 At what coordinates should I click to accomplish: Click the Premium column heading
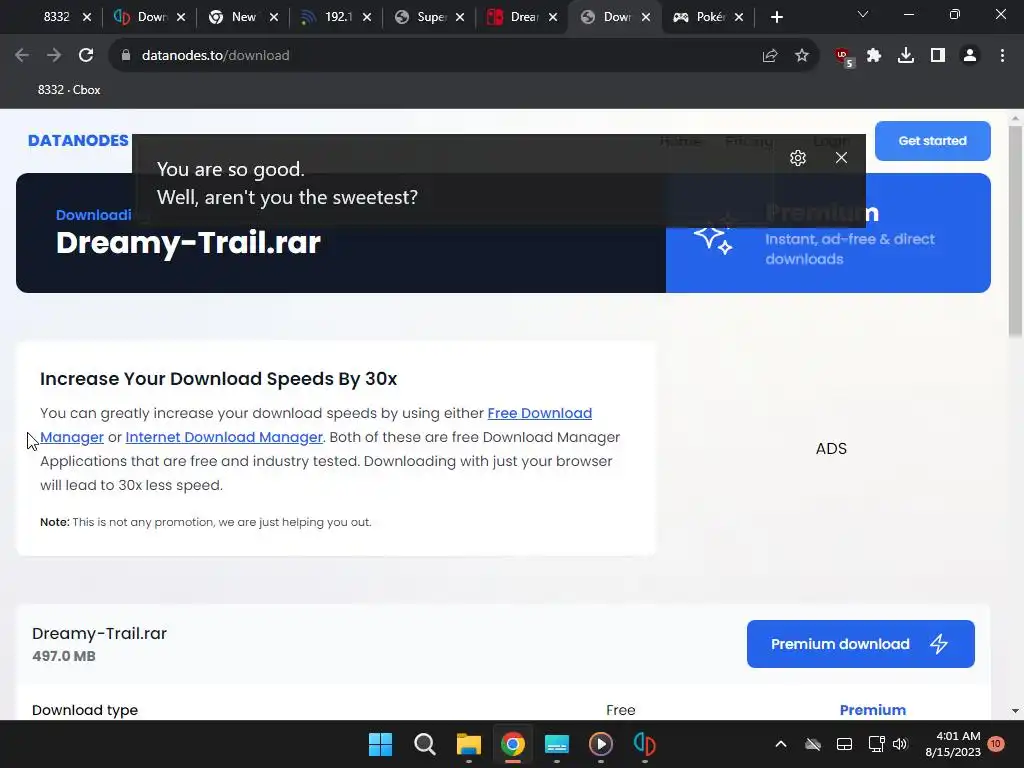tap(872, 710)
